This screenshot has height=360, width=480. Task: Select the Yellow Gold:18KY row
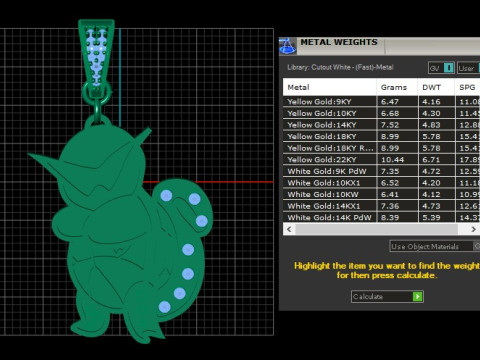pyautogui.click(x=381, y=136)
